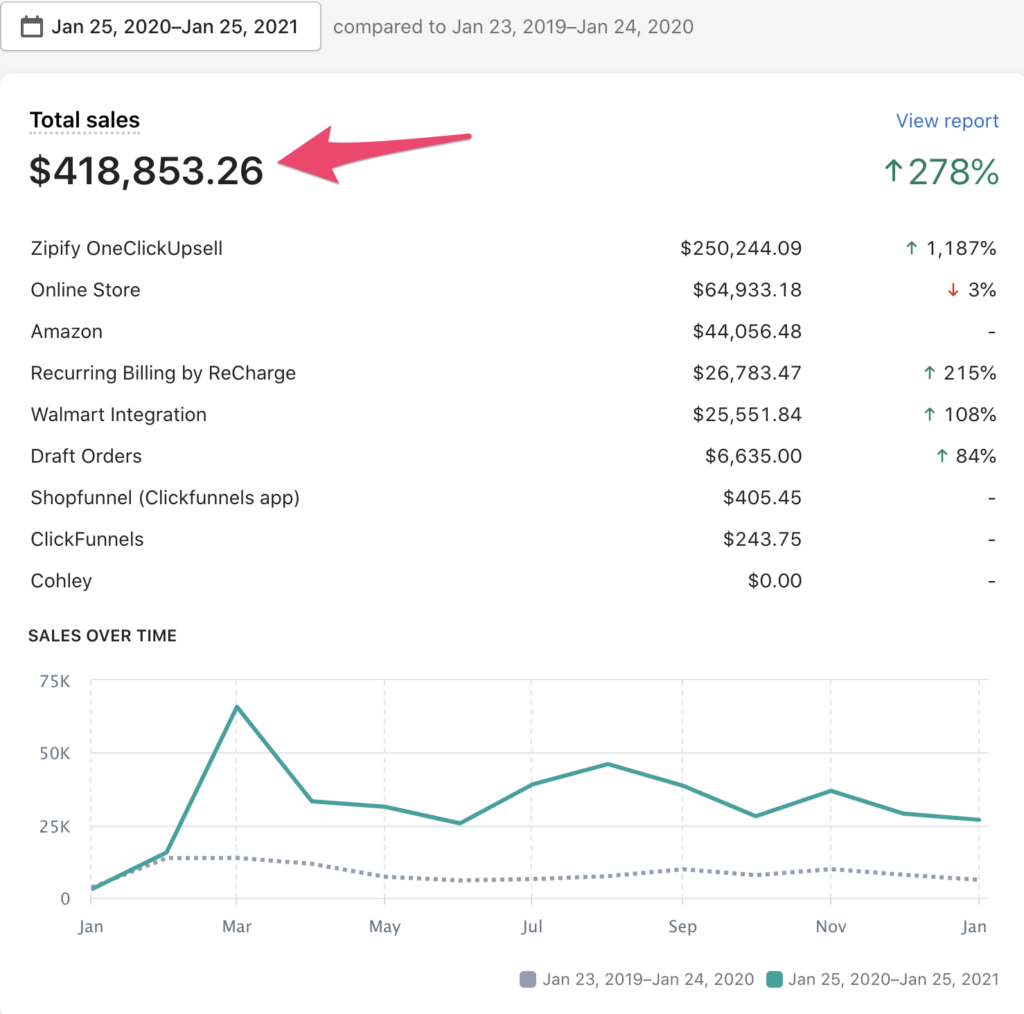Click the gray legend swatch for 2019–2020
Screen dimensions: 1024x1014
click(x=529, y=979)
